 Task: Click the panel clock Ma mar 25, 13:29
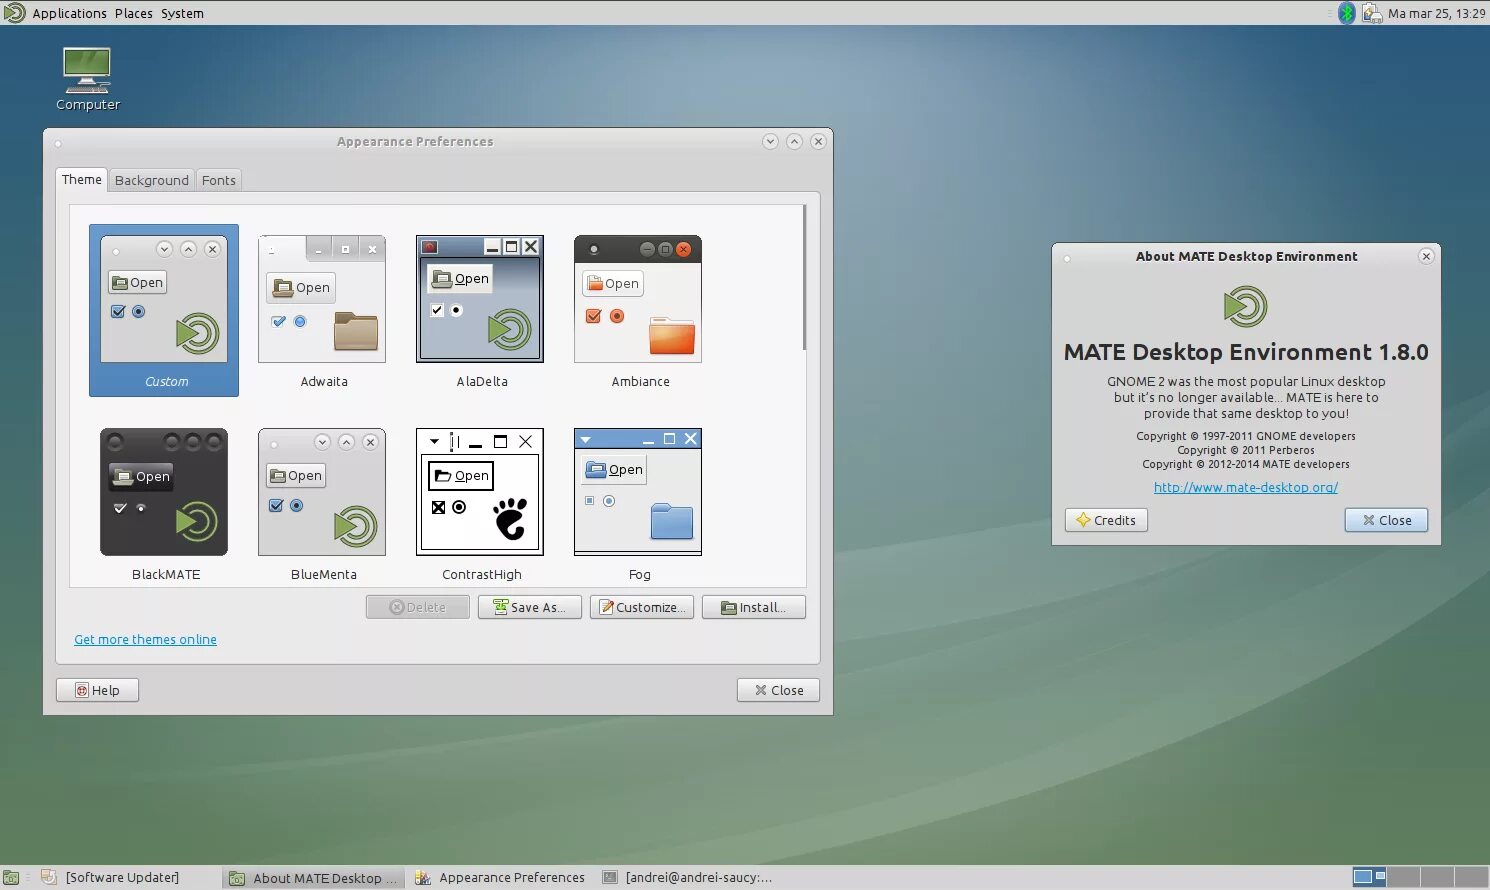click(1436, 13)
